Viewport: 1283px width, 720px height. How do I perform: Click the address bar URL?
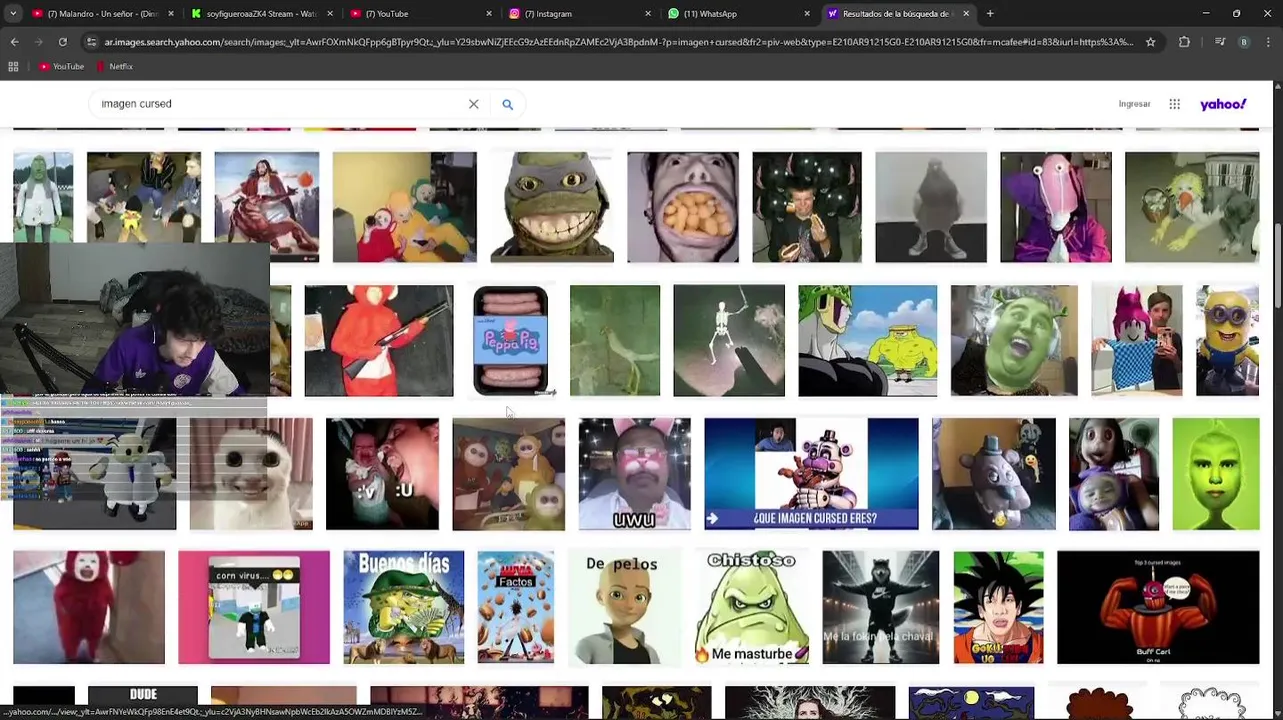tap(618, 42)
